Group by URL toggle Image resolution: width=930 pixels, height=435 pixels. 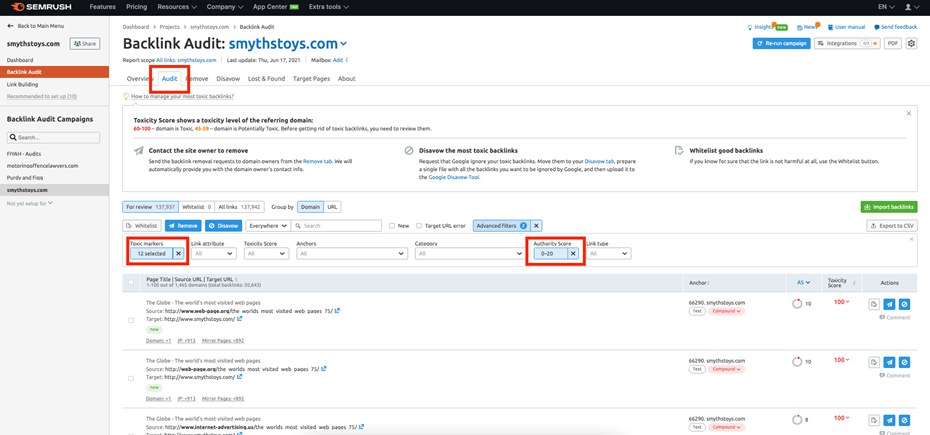332,207
